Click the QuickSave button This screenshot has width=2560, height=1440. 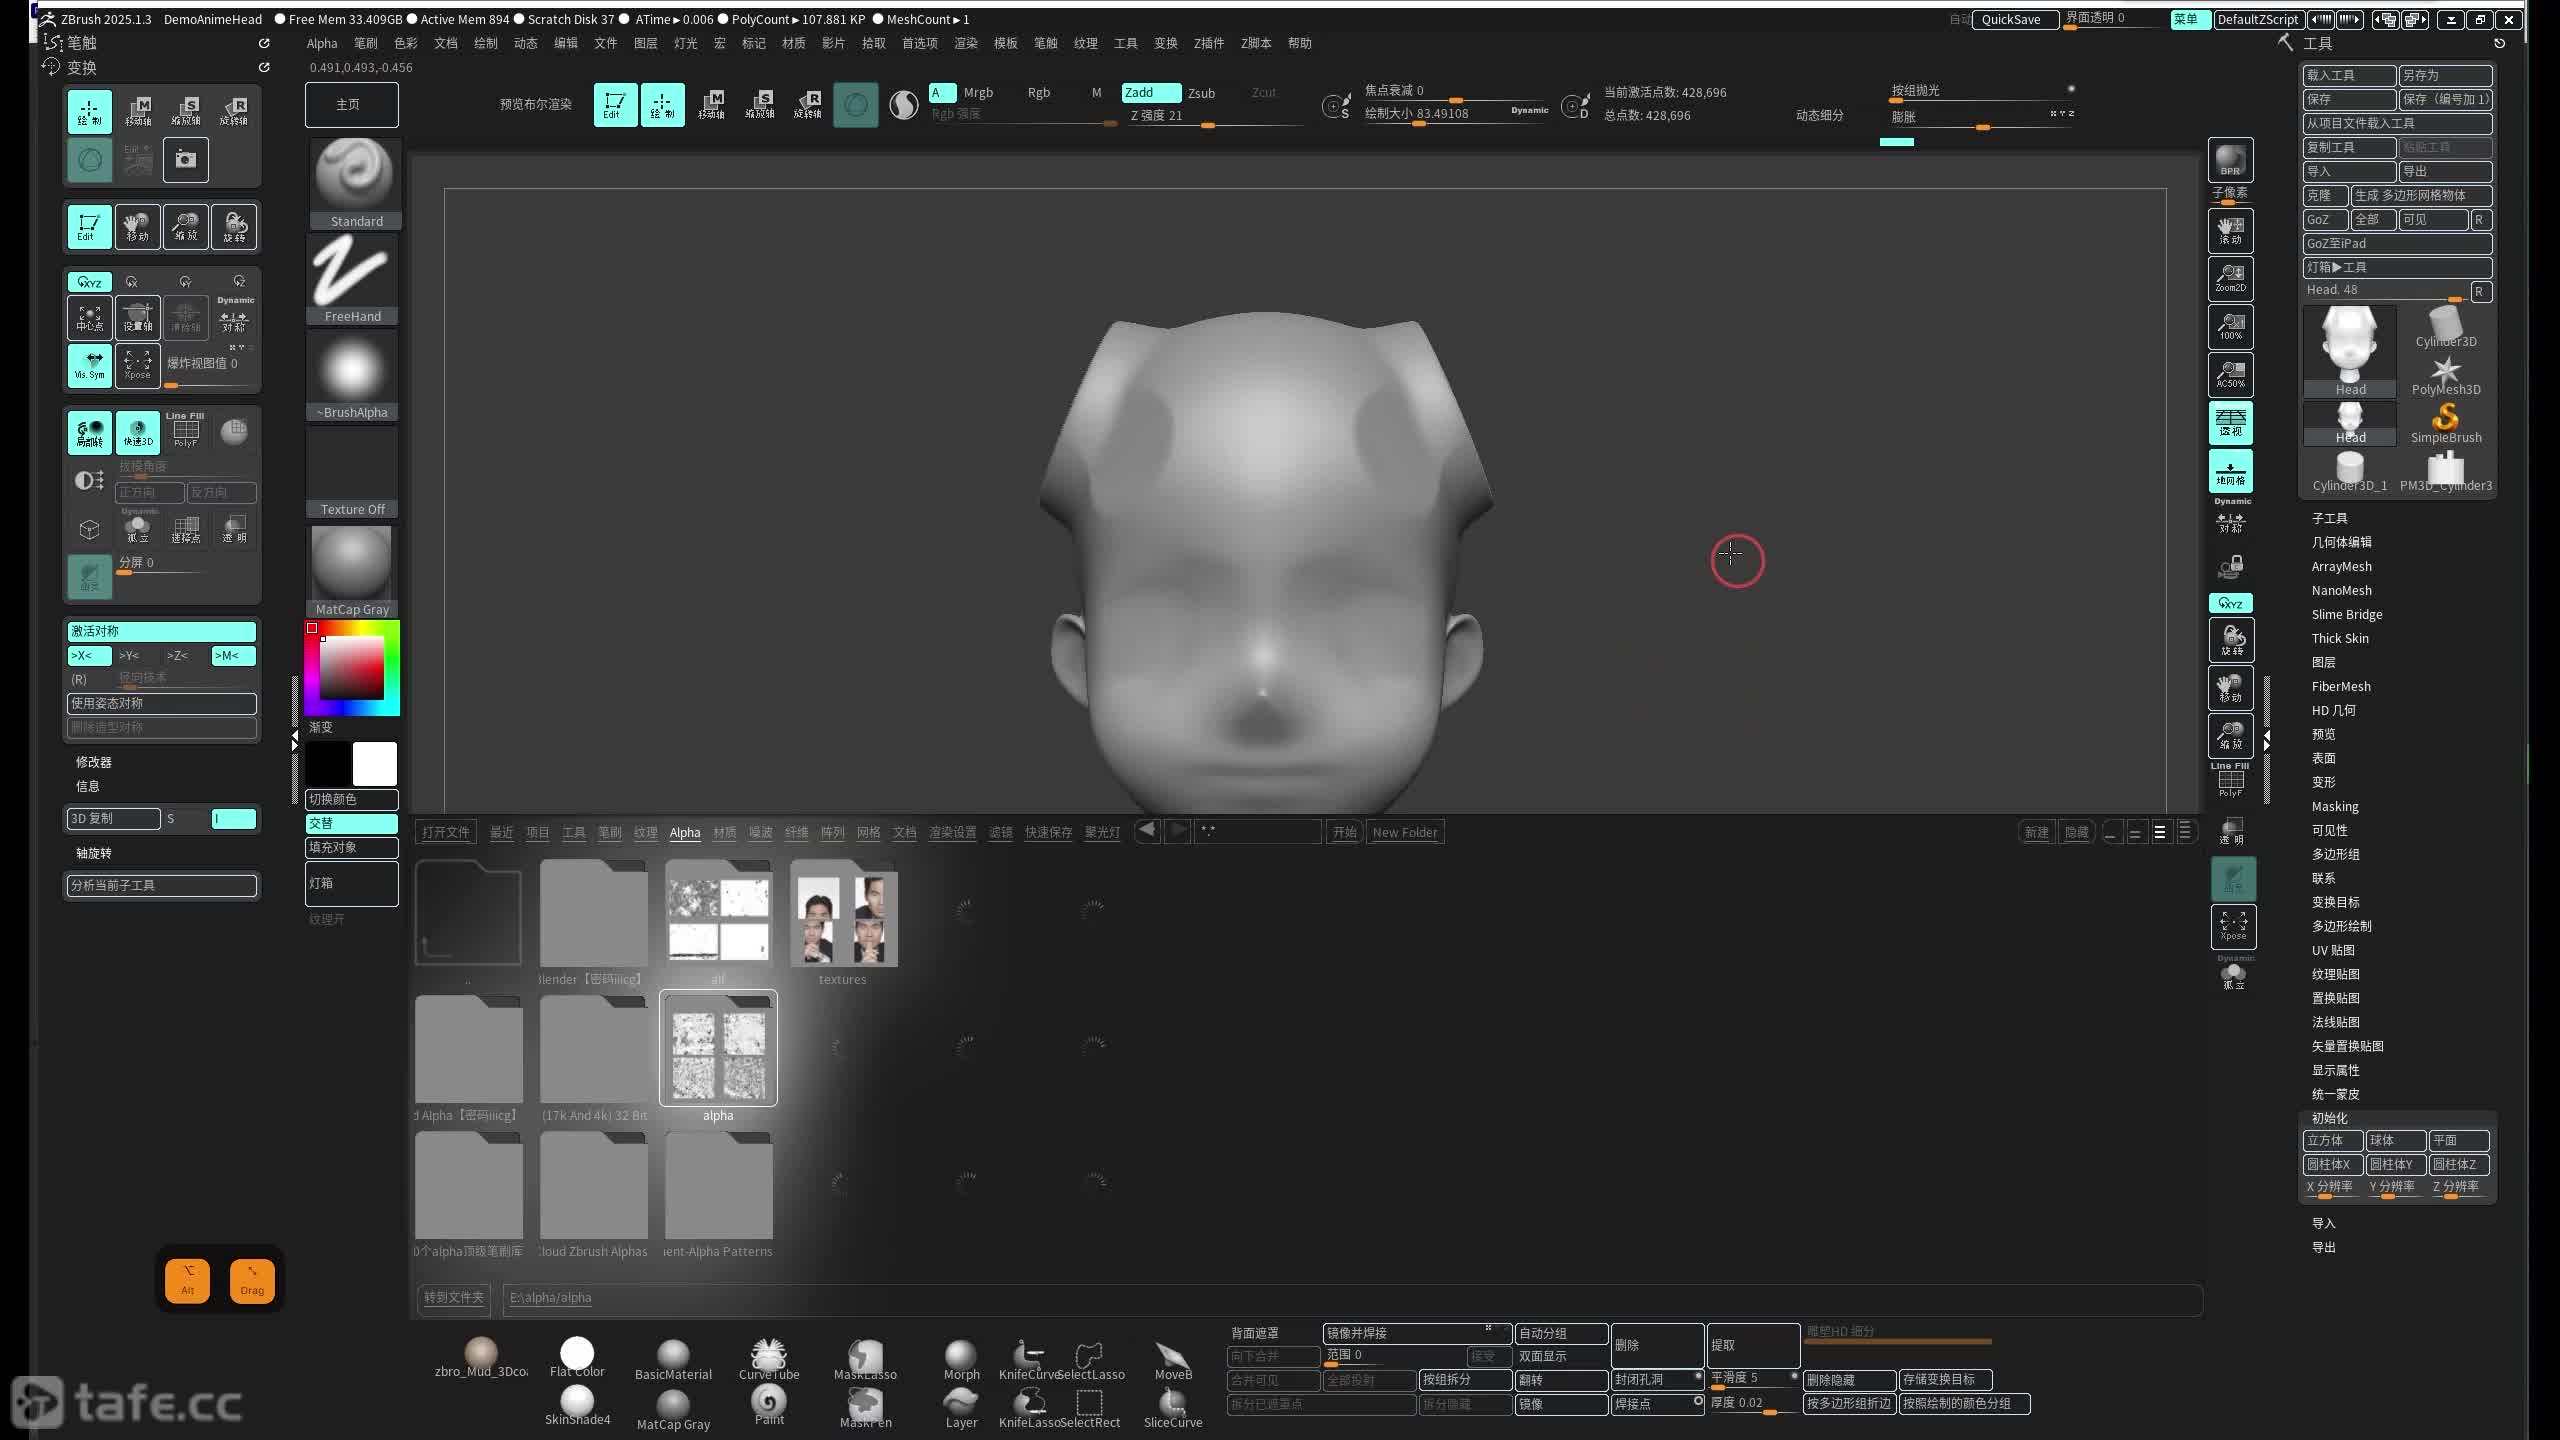tap(2014, 19)
